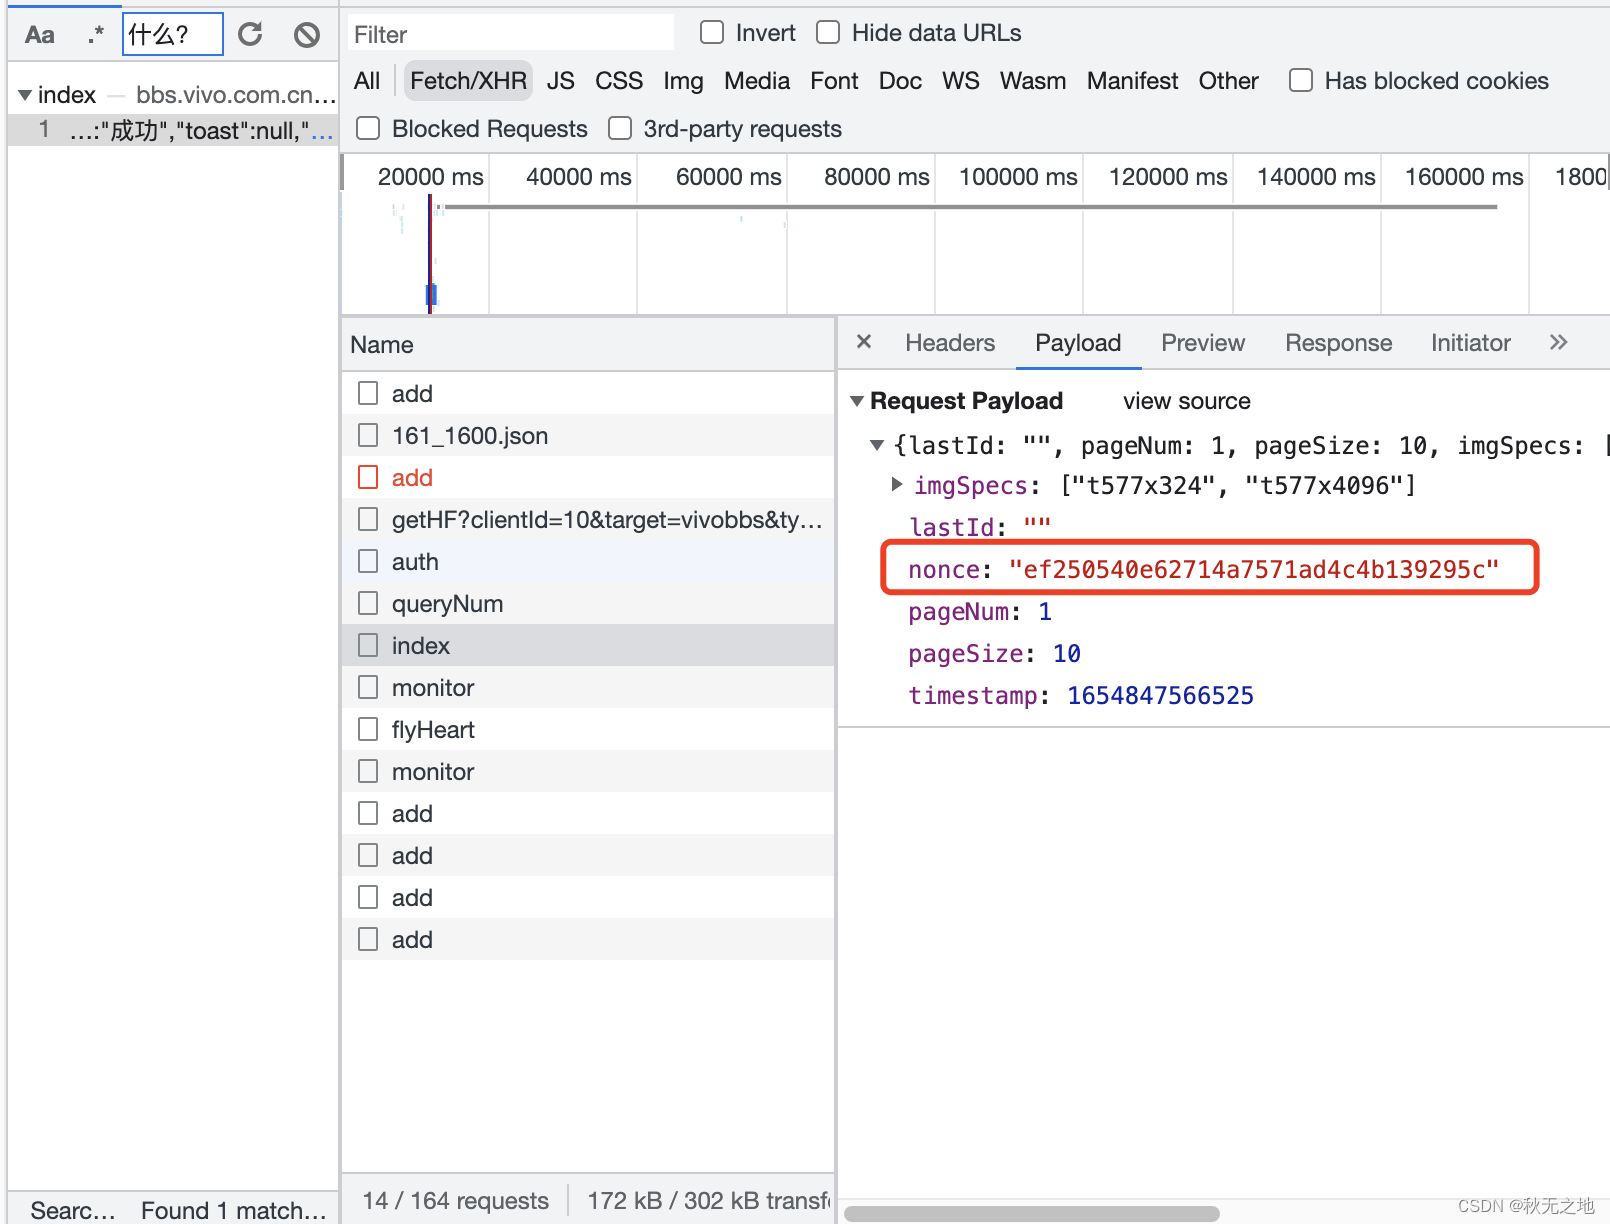
Task: Close the request details pane
Action: pyautogui.click(x=864, y=342)
